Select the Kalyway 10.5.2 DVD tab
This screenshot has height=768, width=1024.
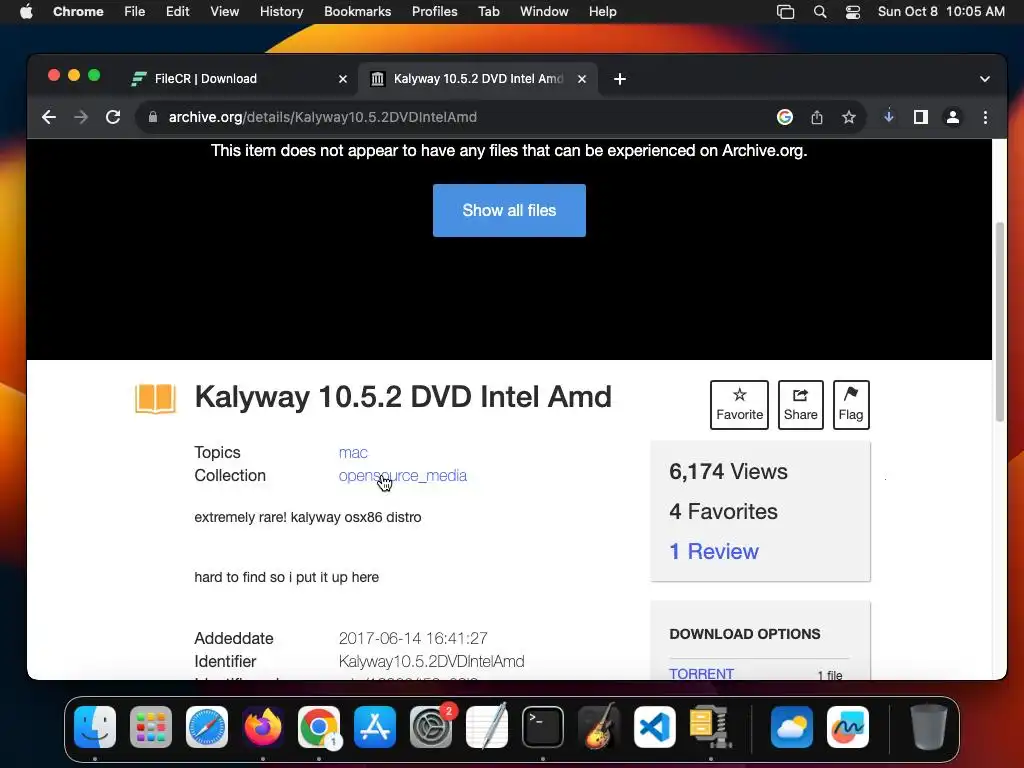tap(478, 79)
